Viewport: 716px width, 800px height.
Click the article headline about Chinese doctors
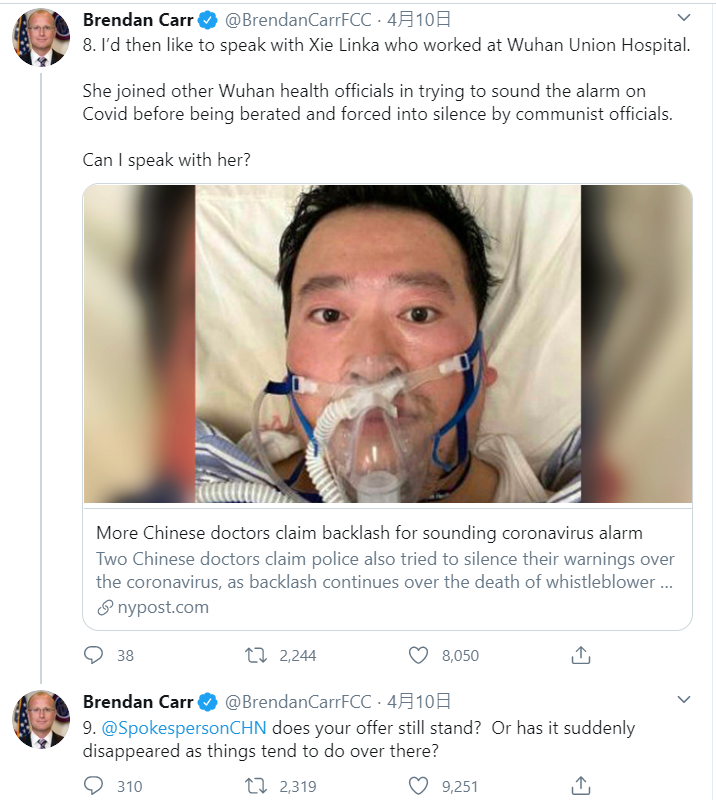(369, 532)
